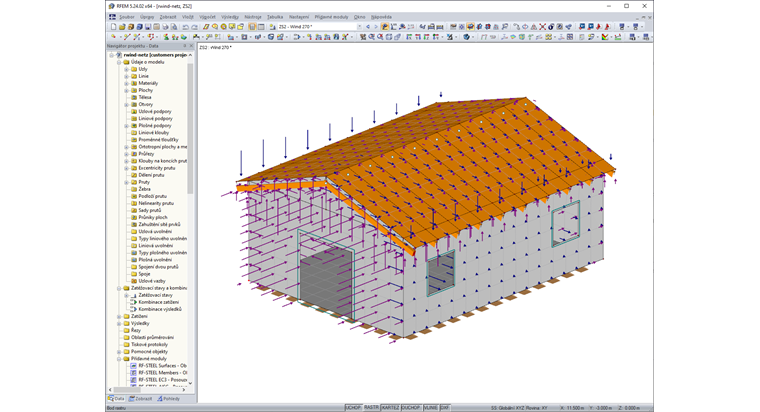Expand the Linie tree node
Image resolution: width=760 pixels, height=412 pixels.
pyautogui.click(x=127, y=76)
